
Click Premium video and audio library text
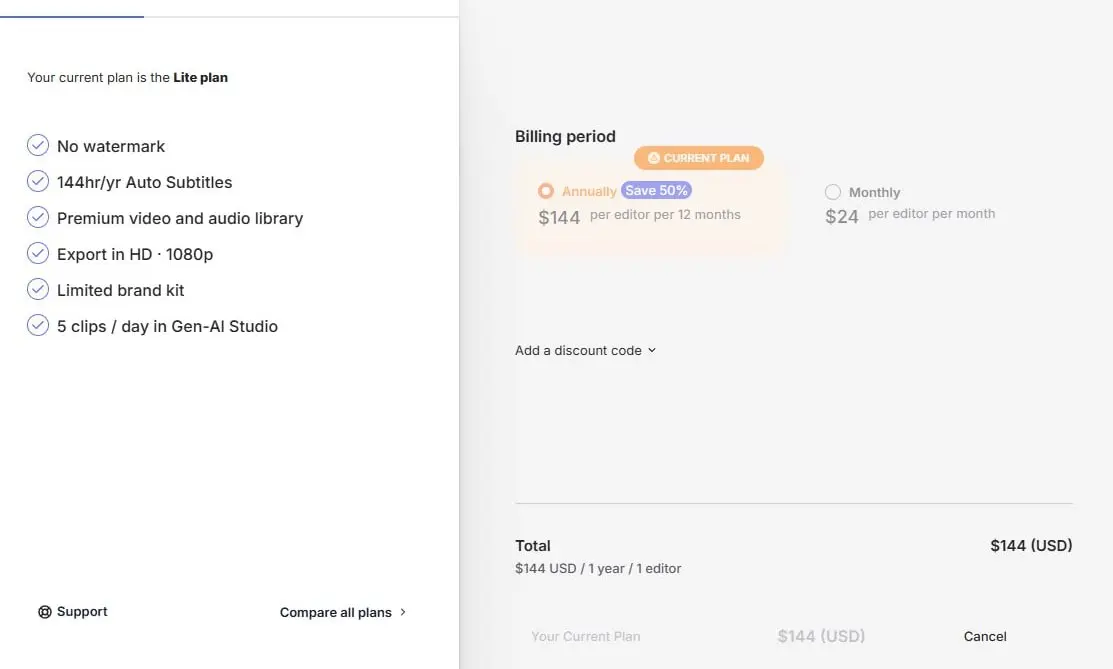(180, 218)
